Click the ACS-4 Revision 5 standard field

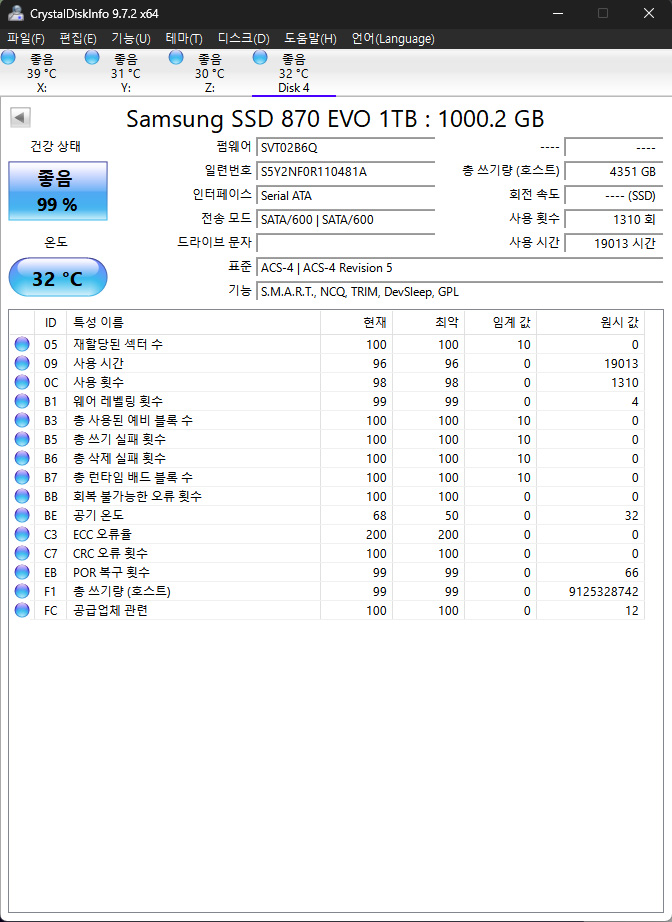[460, 268]
